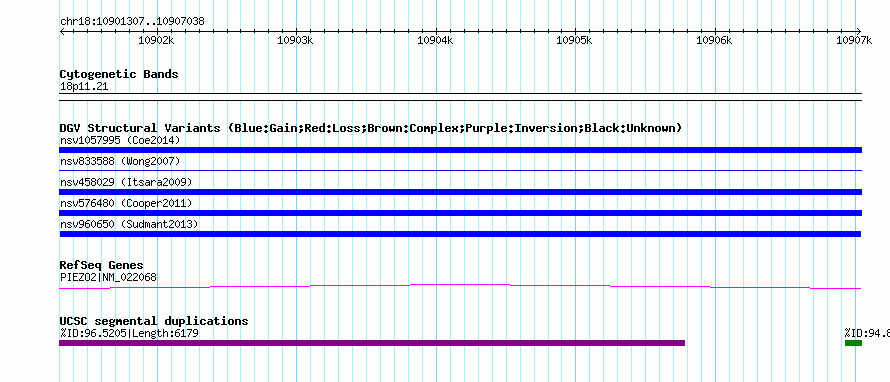Click the magenta PIEZO2 gene line
The image size is (890, 382).
coord(460,286)
